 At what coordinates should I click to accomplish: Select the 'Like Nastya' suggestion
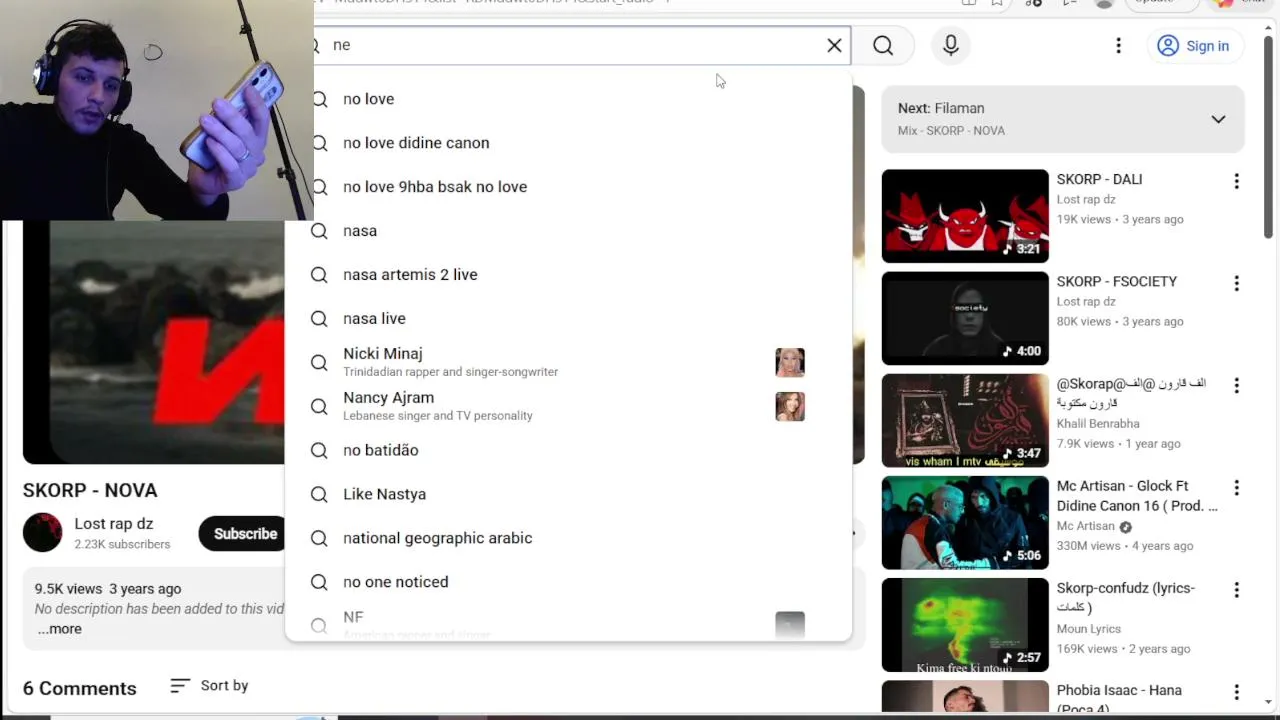tap(568, 494)
